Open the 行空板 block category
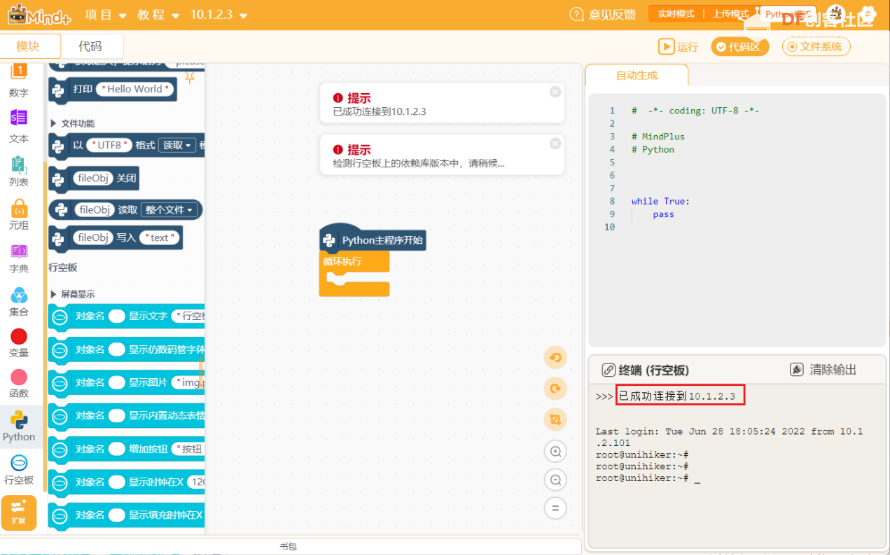Viewport: 890px width, 555px height. [x=19, y=470]
